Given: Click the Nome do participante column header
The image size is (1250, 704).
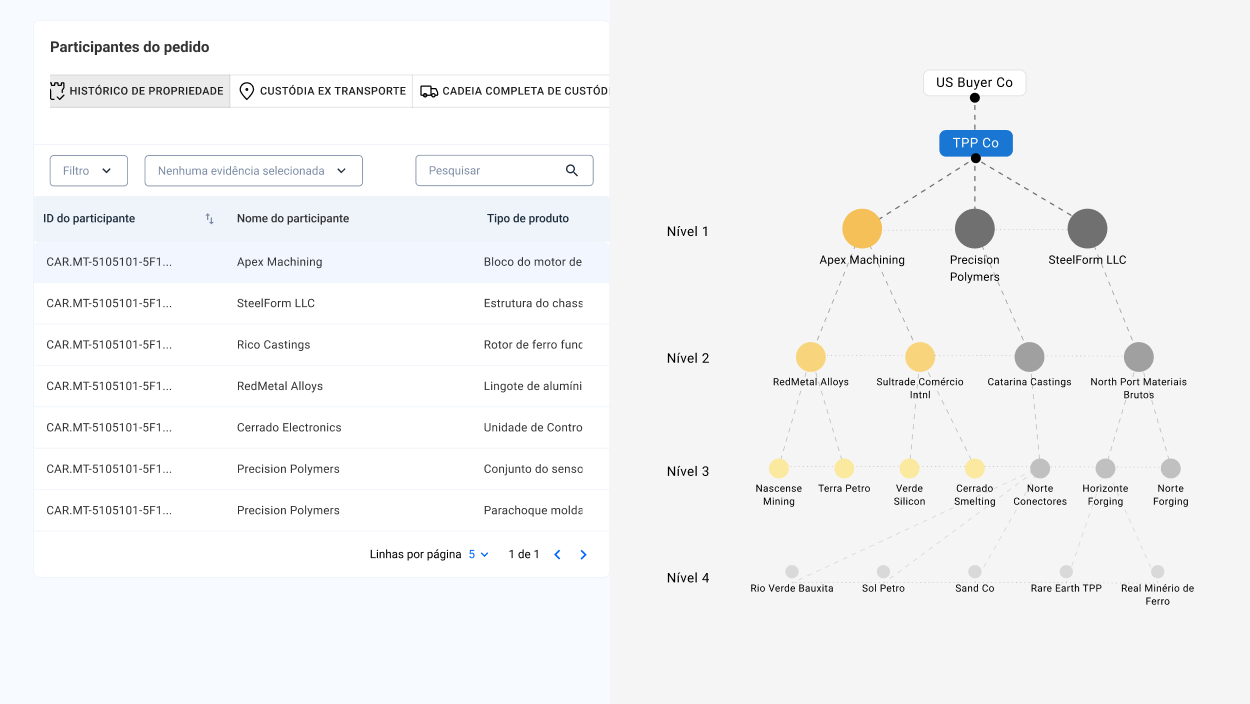Looking at the screenshot, I should click(x=293, y=218).
